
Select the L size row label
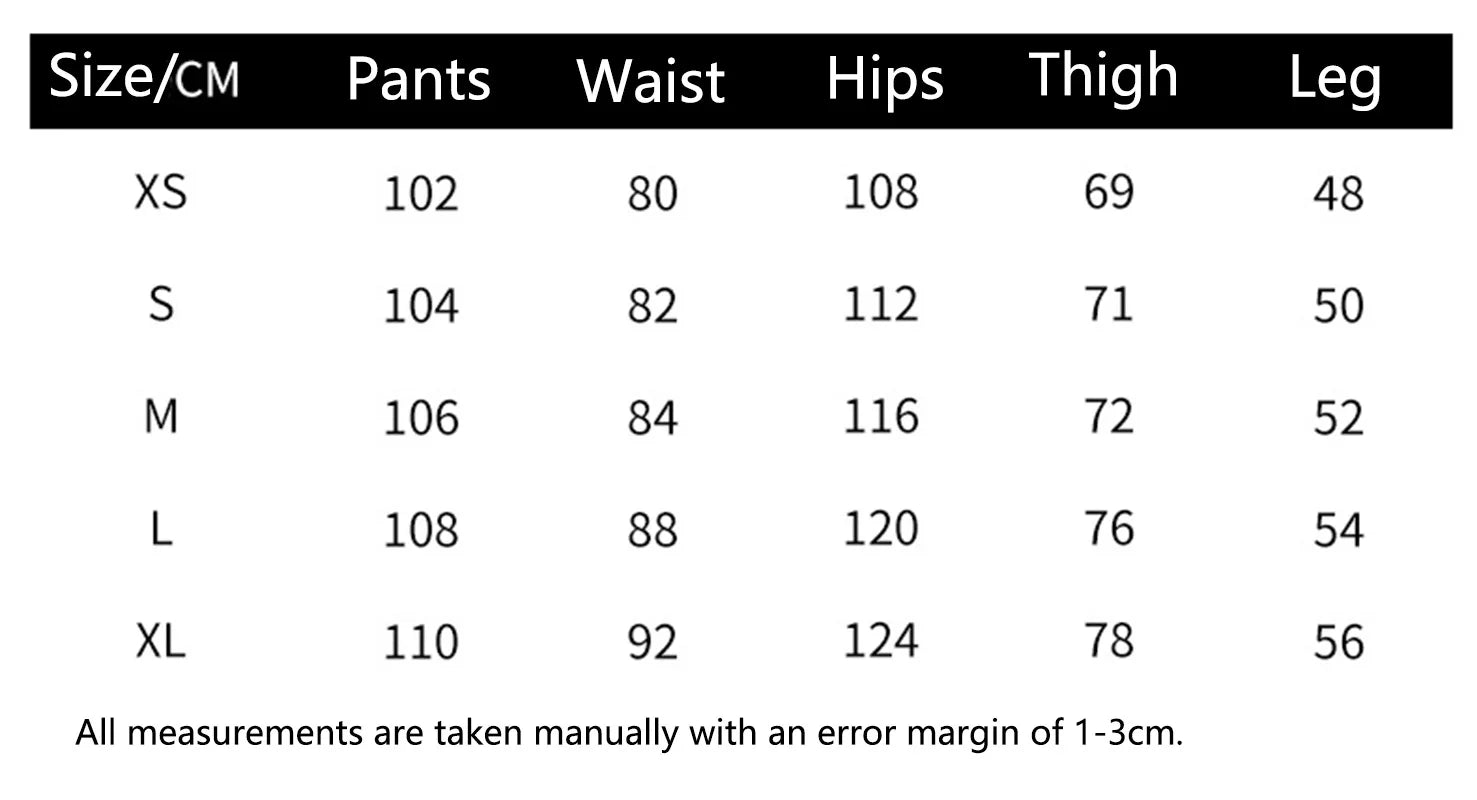point(161,528)
